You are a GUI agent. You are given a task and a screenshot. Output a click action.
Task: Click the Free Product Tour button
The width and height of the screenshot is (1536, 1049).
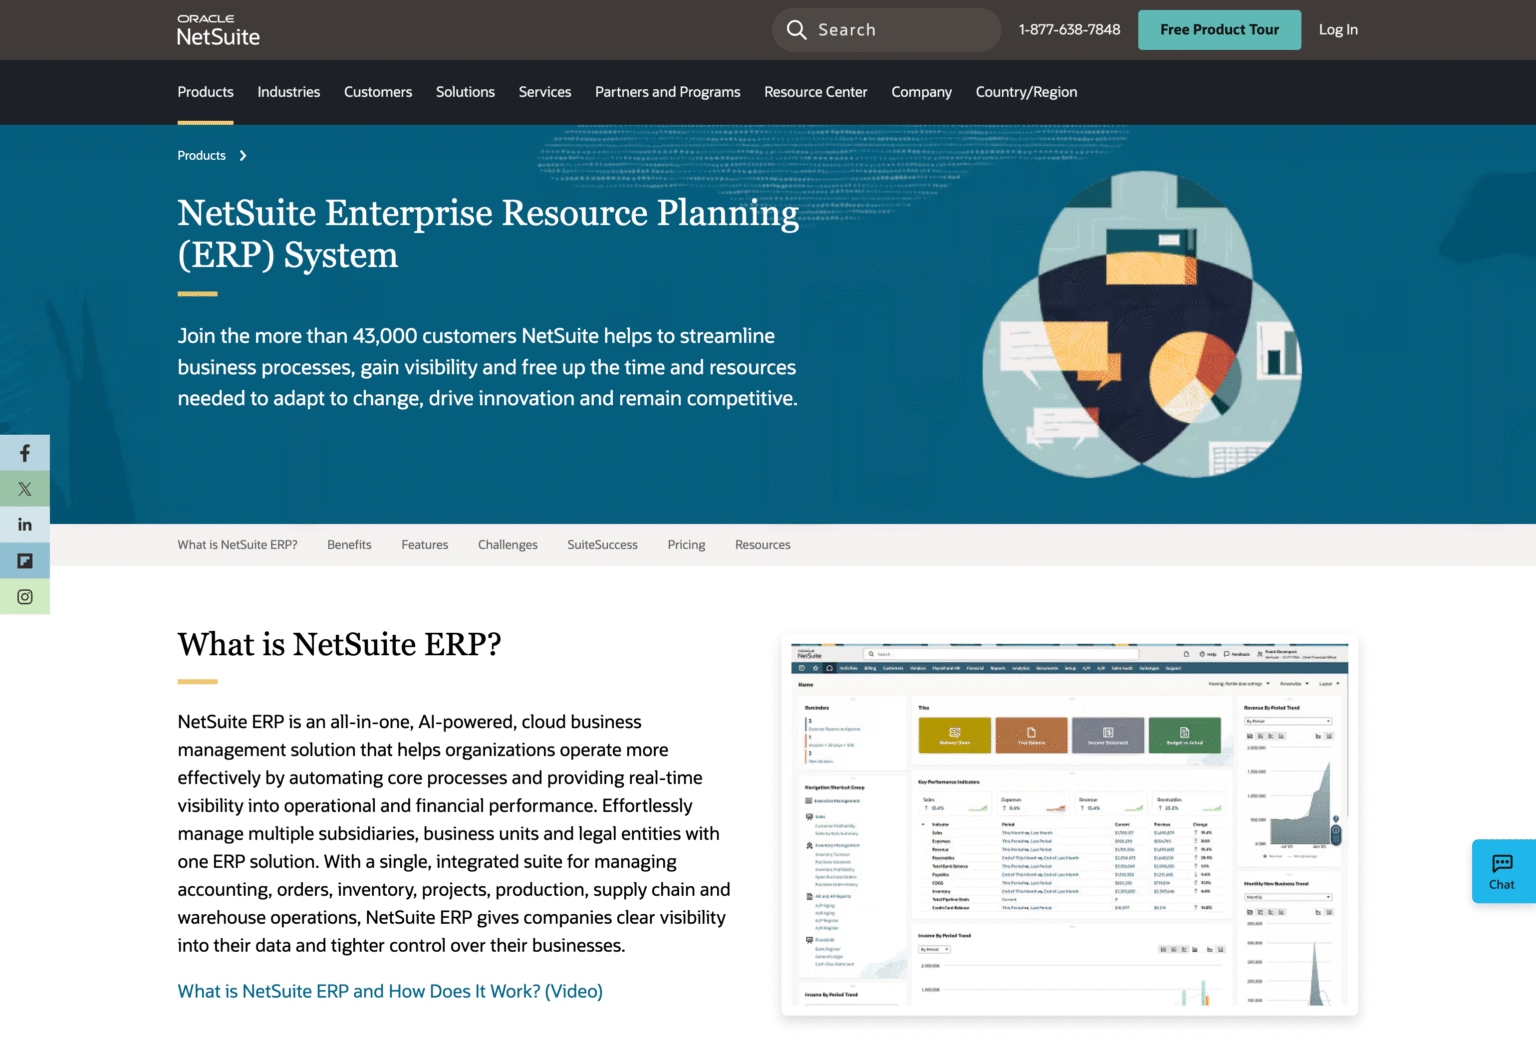click(x=1220, y=30)
